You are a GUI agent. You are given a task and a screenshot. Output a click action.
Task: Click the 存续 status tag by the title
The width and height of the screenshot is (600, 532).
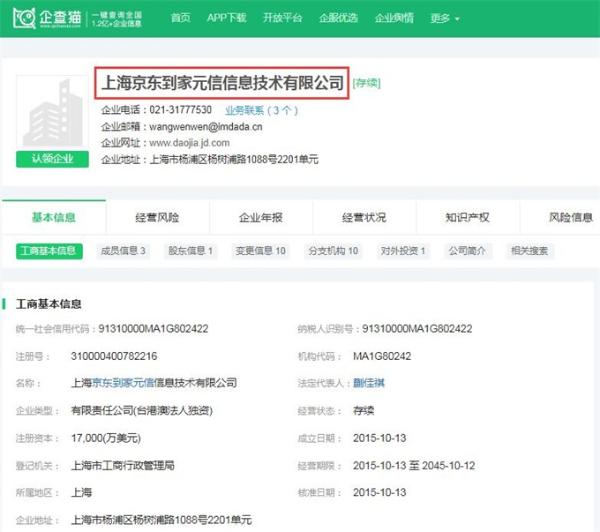[x=367, y=83]
